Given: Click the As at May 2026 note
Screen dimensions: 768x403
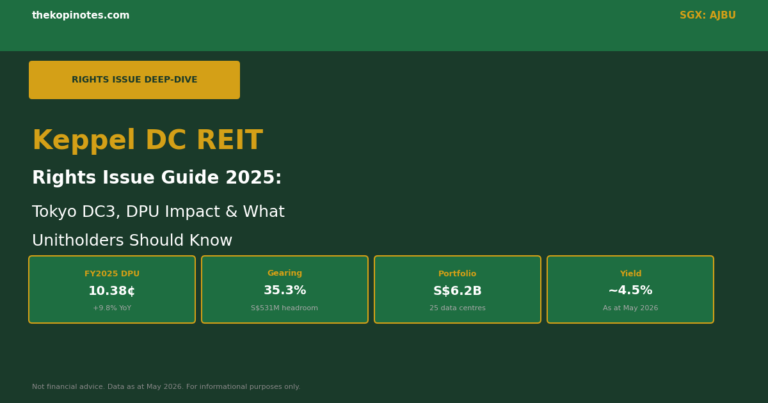Looking at the screenshot, I should [630, 308].
